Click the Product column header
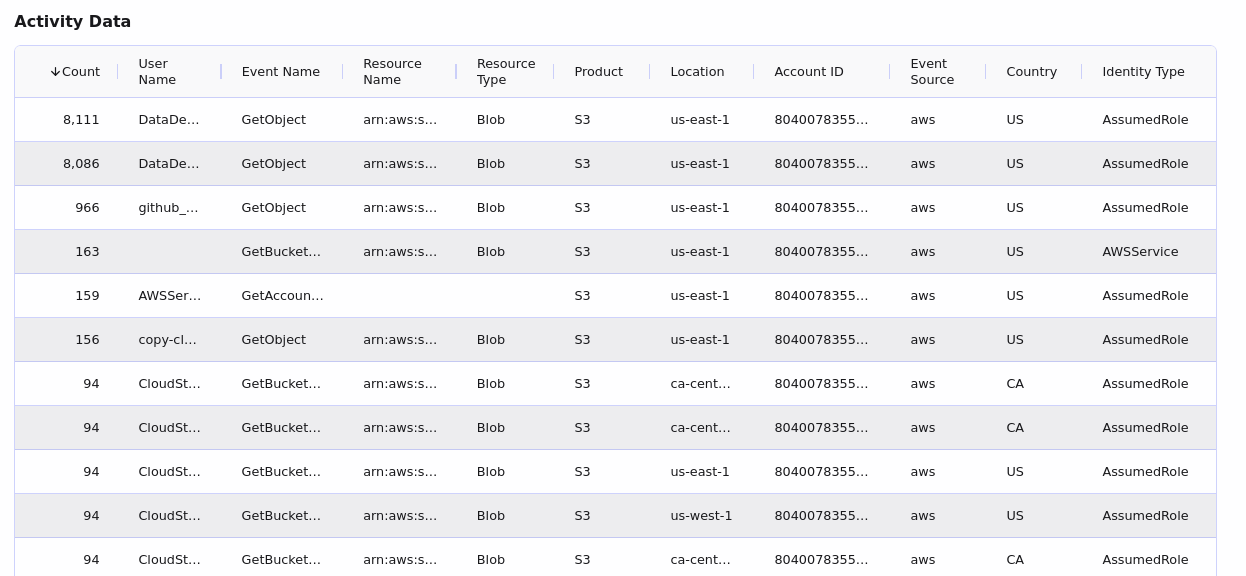 tap(598, 72)
